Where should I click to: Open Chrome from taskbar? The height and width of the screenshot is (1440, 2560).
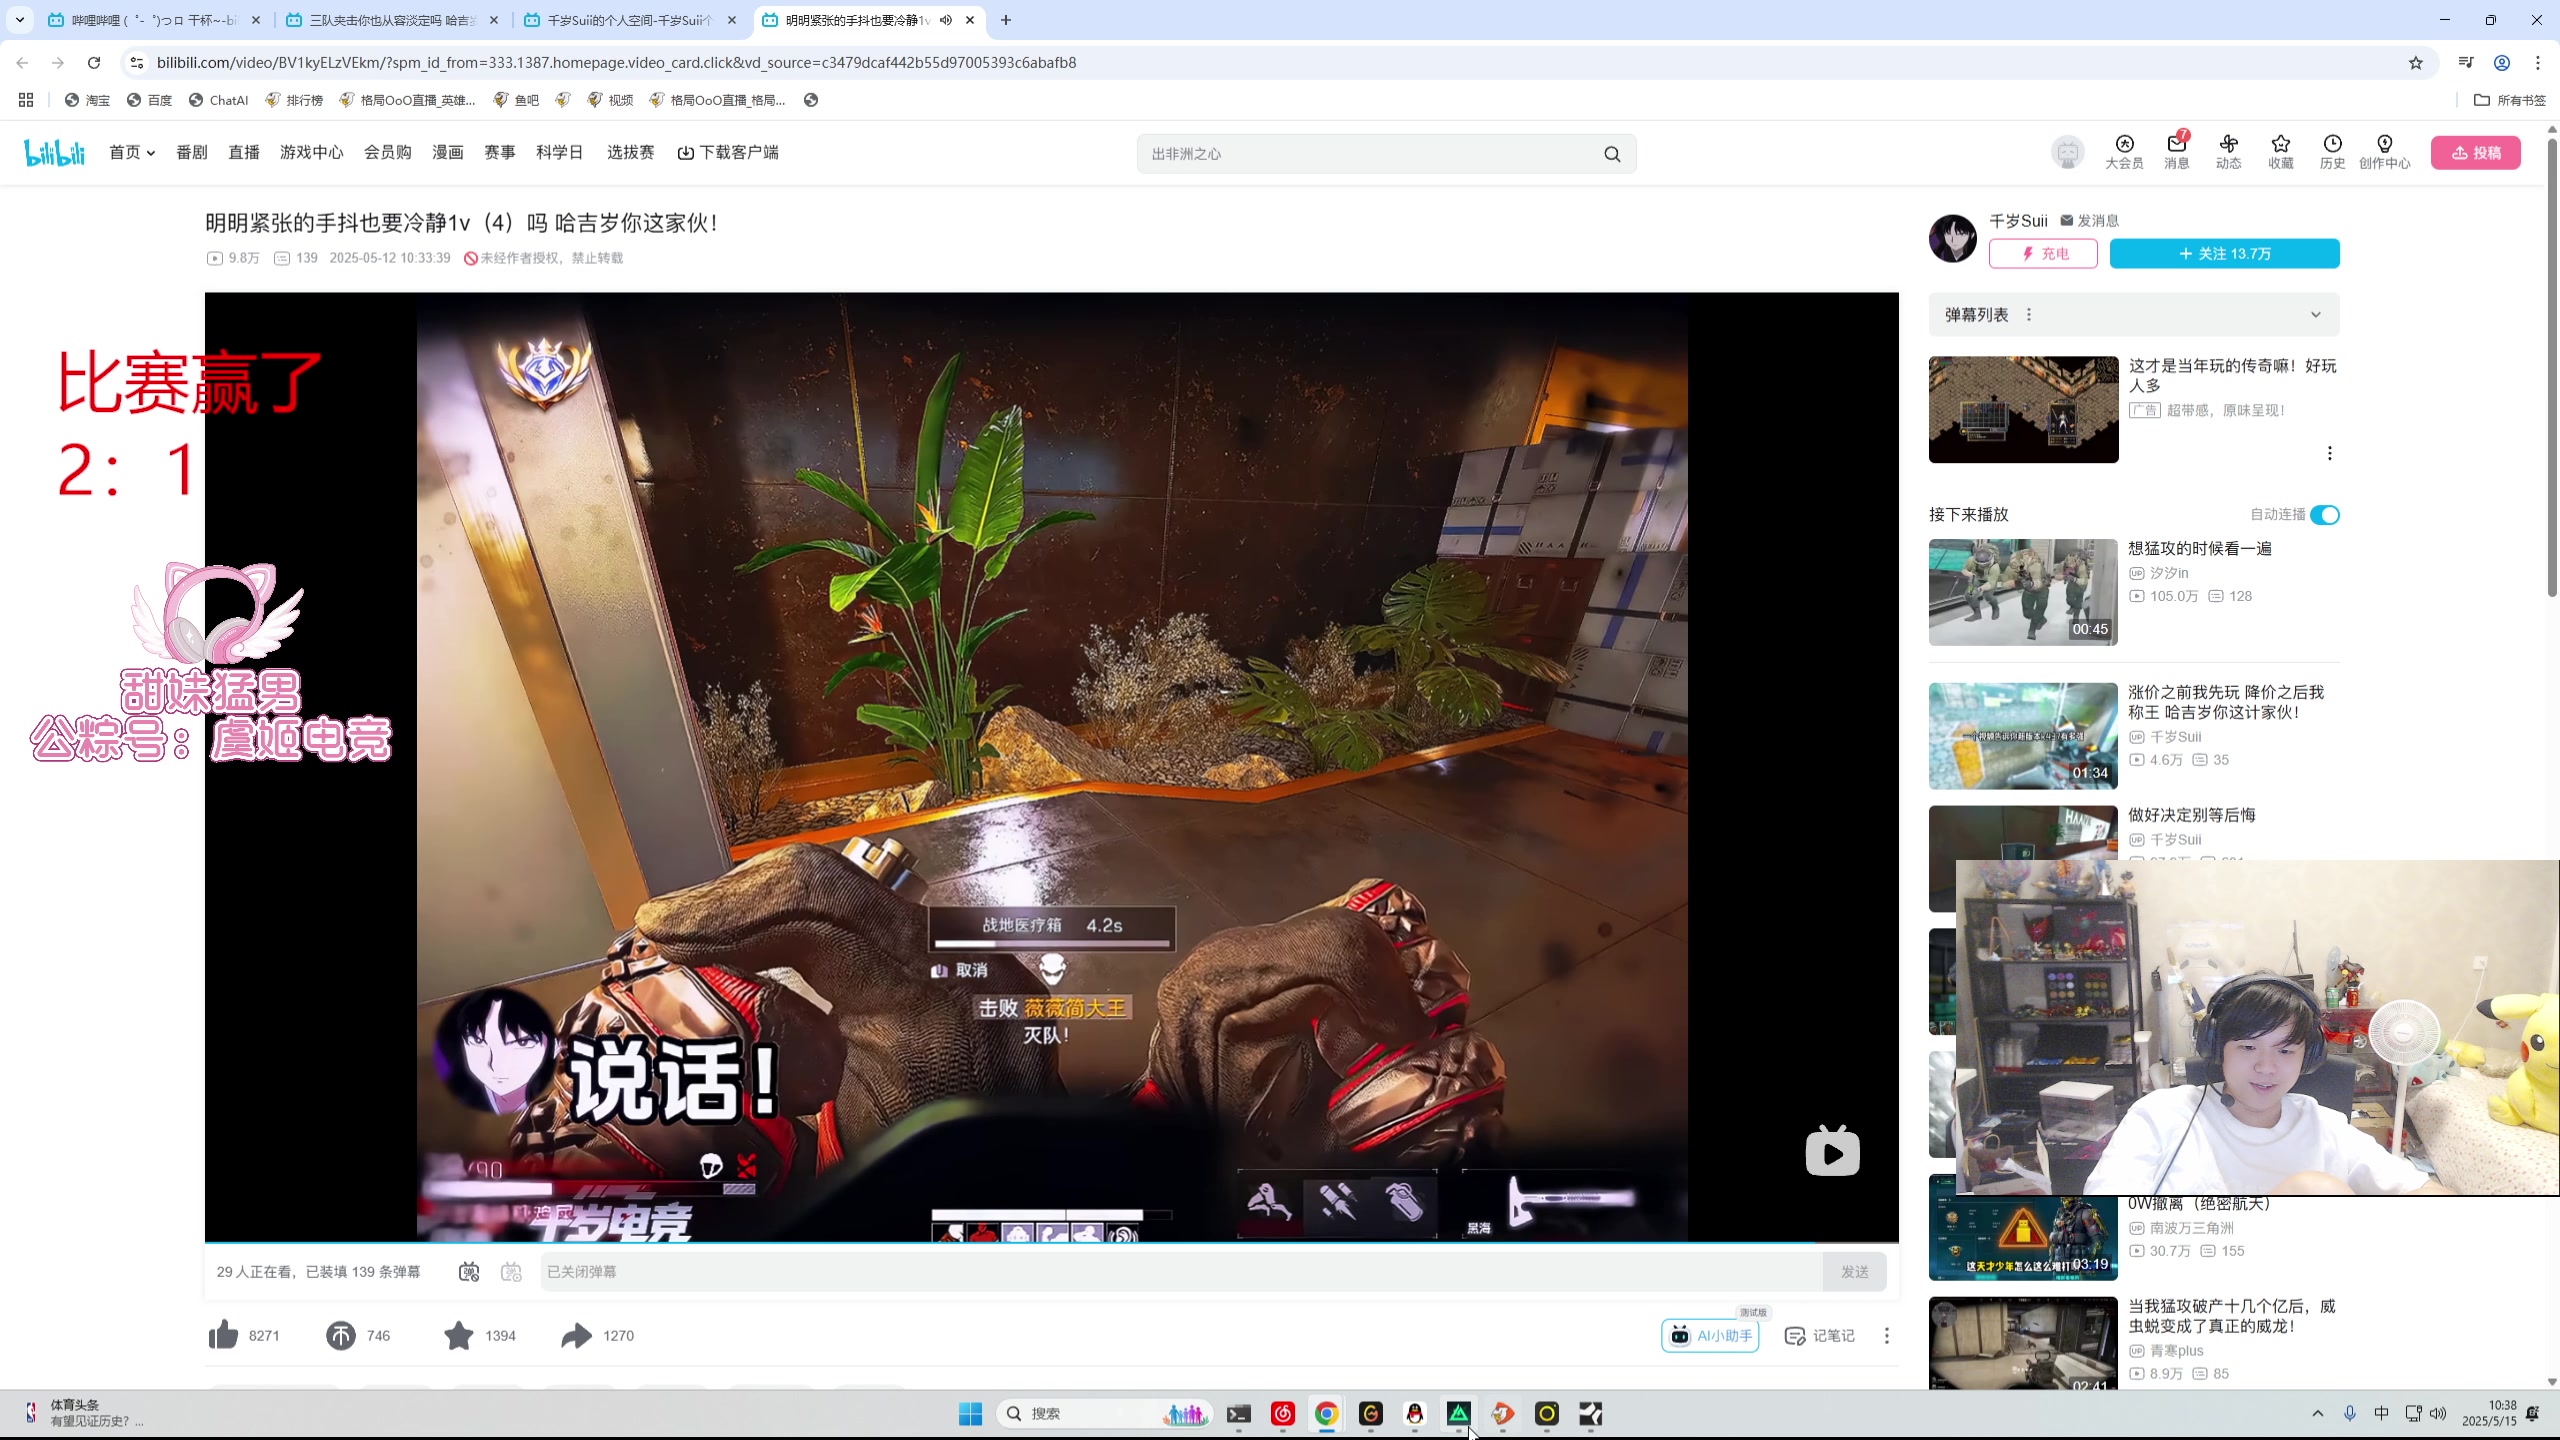tap(1327, 1413)
